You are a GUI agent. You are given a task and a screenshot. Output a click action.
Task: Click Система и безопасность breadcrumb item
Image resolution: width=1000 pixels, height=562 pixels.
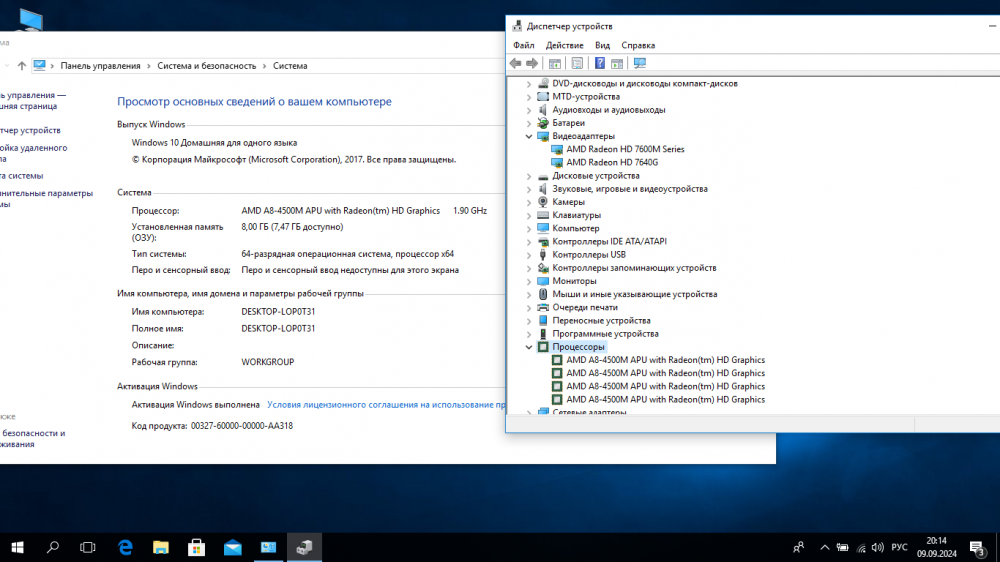click(x=207, y=66)
